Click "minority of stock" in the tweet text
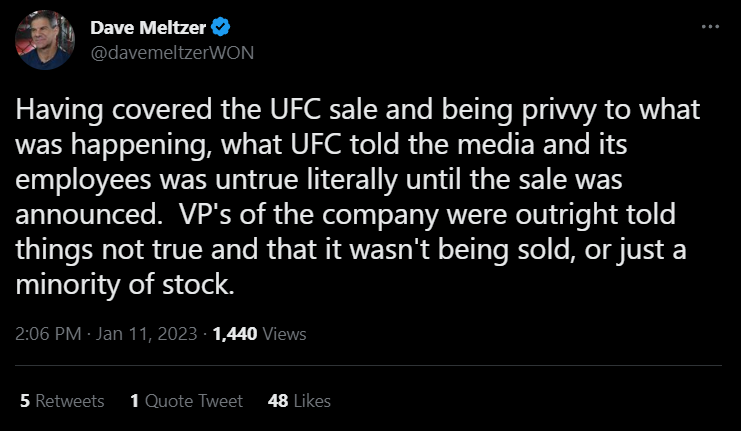Screen dimensions: 741x431 point(126,283)
